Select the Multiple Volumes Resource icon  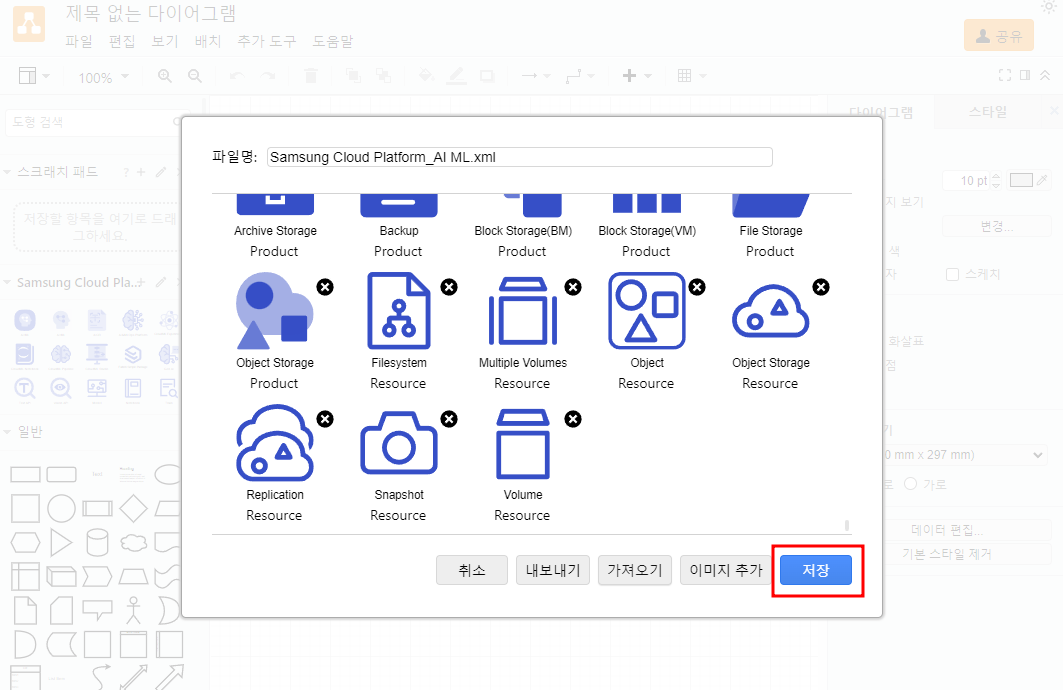523,311
